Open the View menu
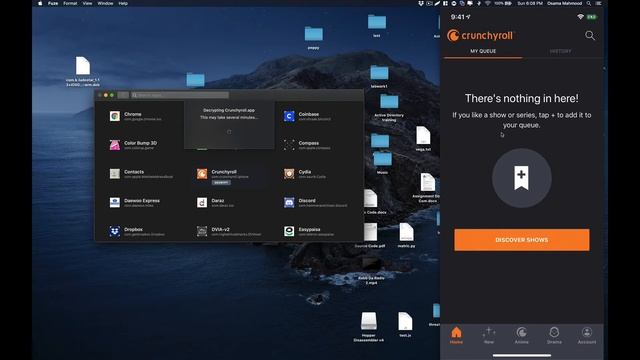 (x=87, y=3)
